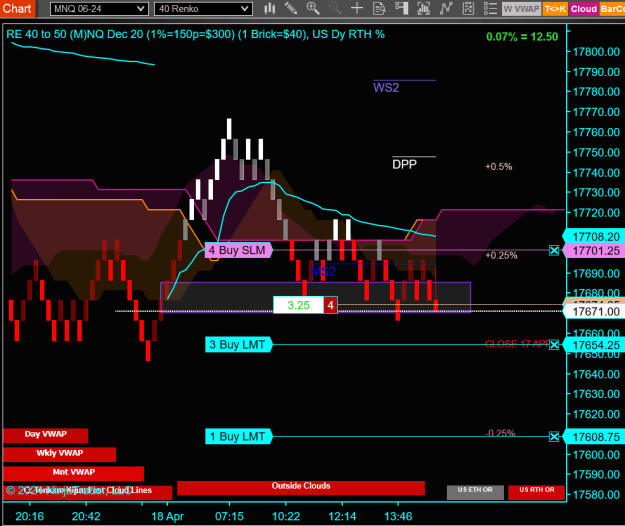Toggle the Cloud toolbar button

coord(584,9)
